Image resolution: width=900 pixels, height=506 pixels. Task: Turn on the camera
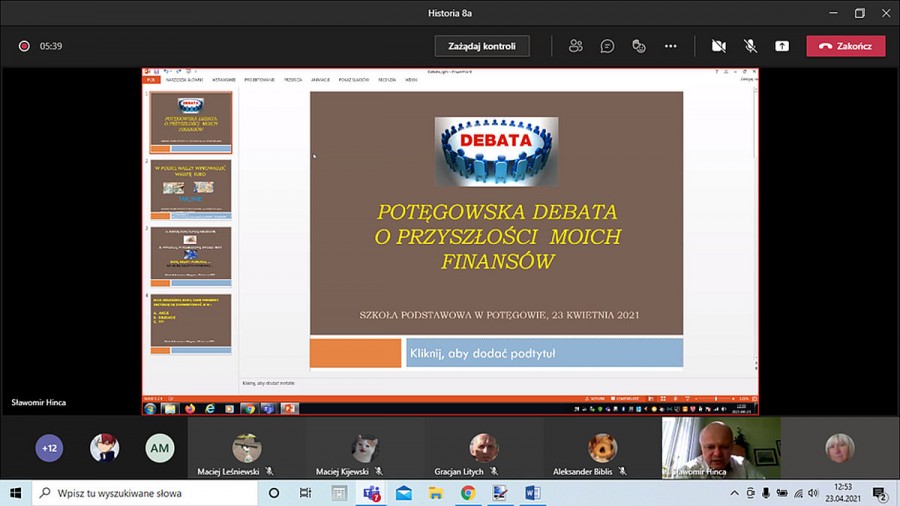coord(718,46)
